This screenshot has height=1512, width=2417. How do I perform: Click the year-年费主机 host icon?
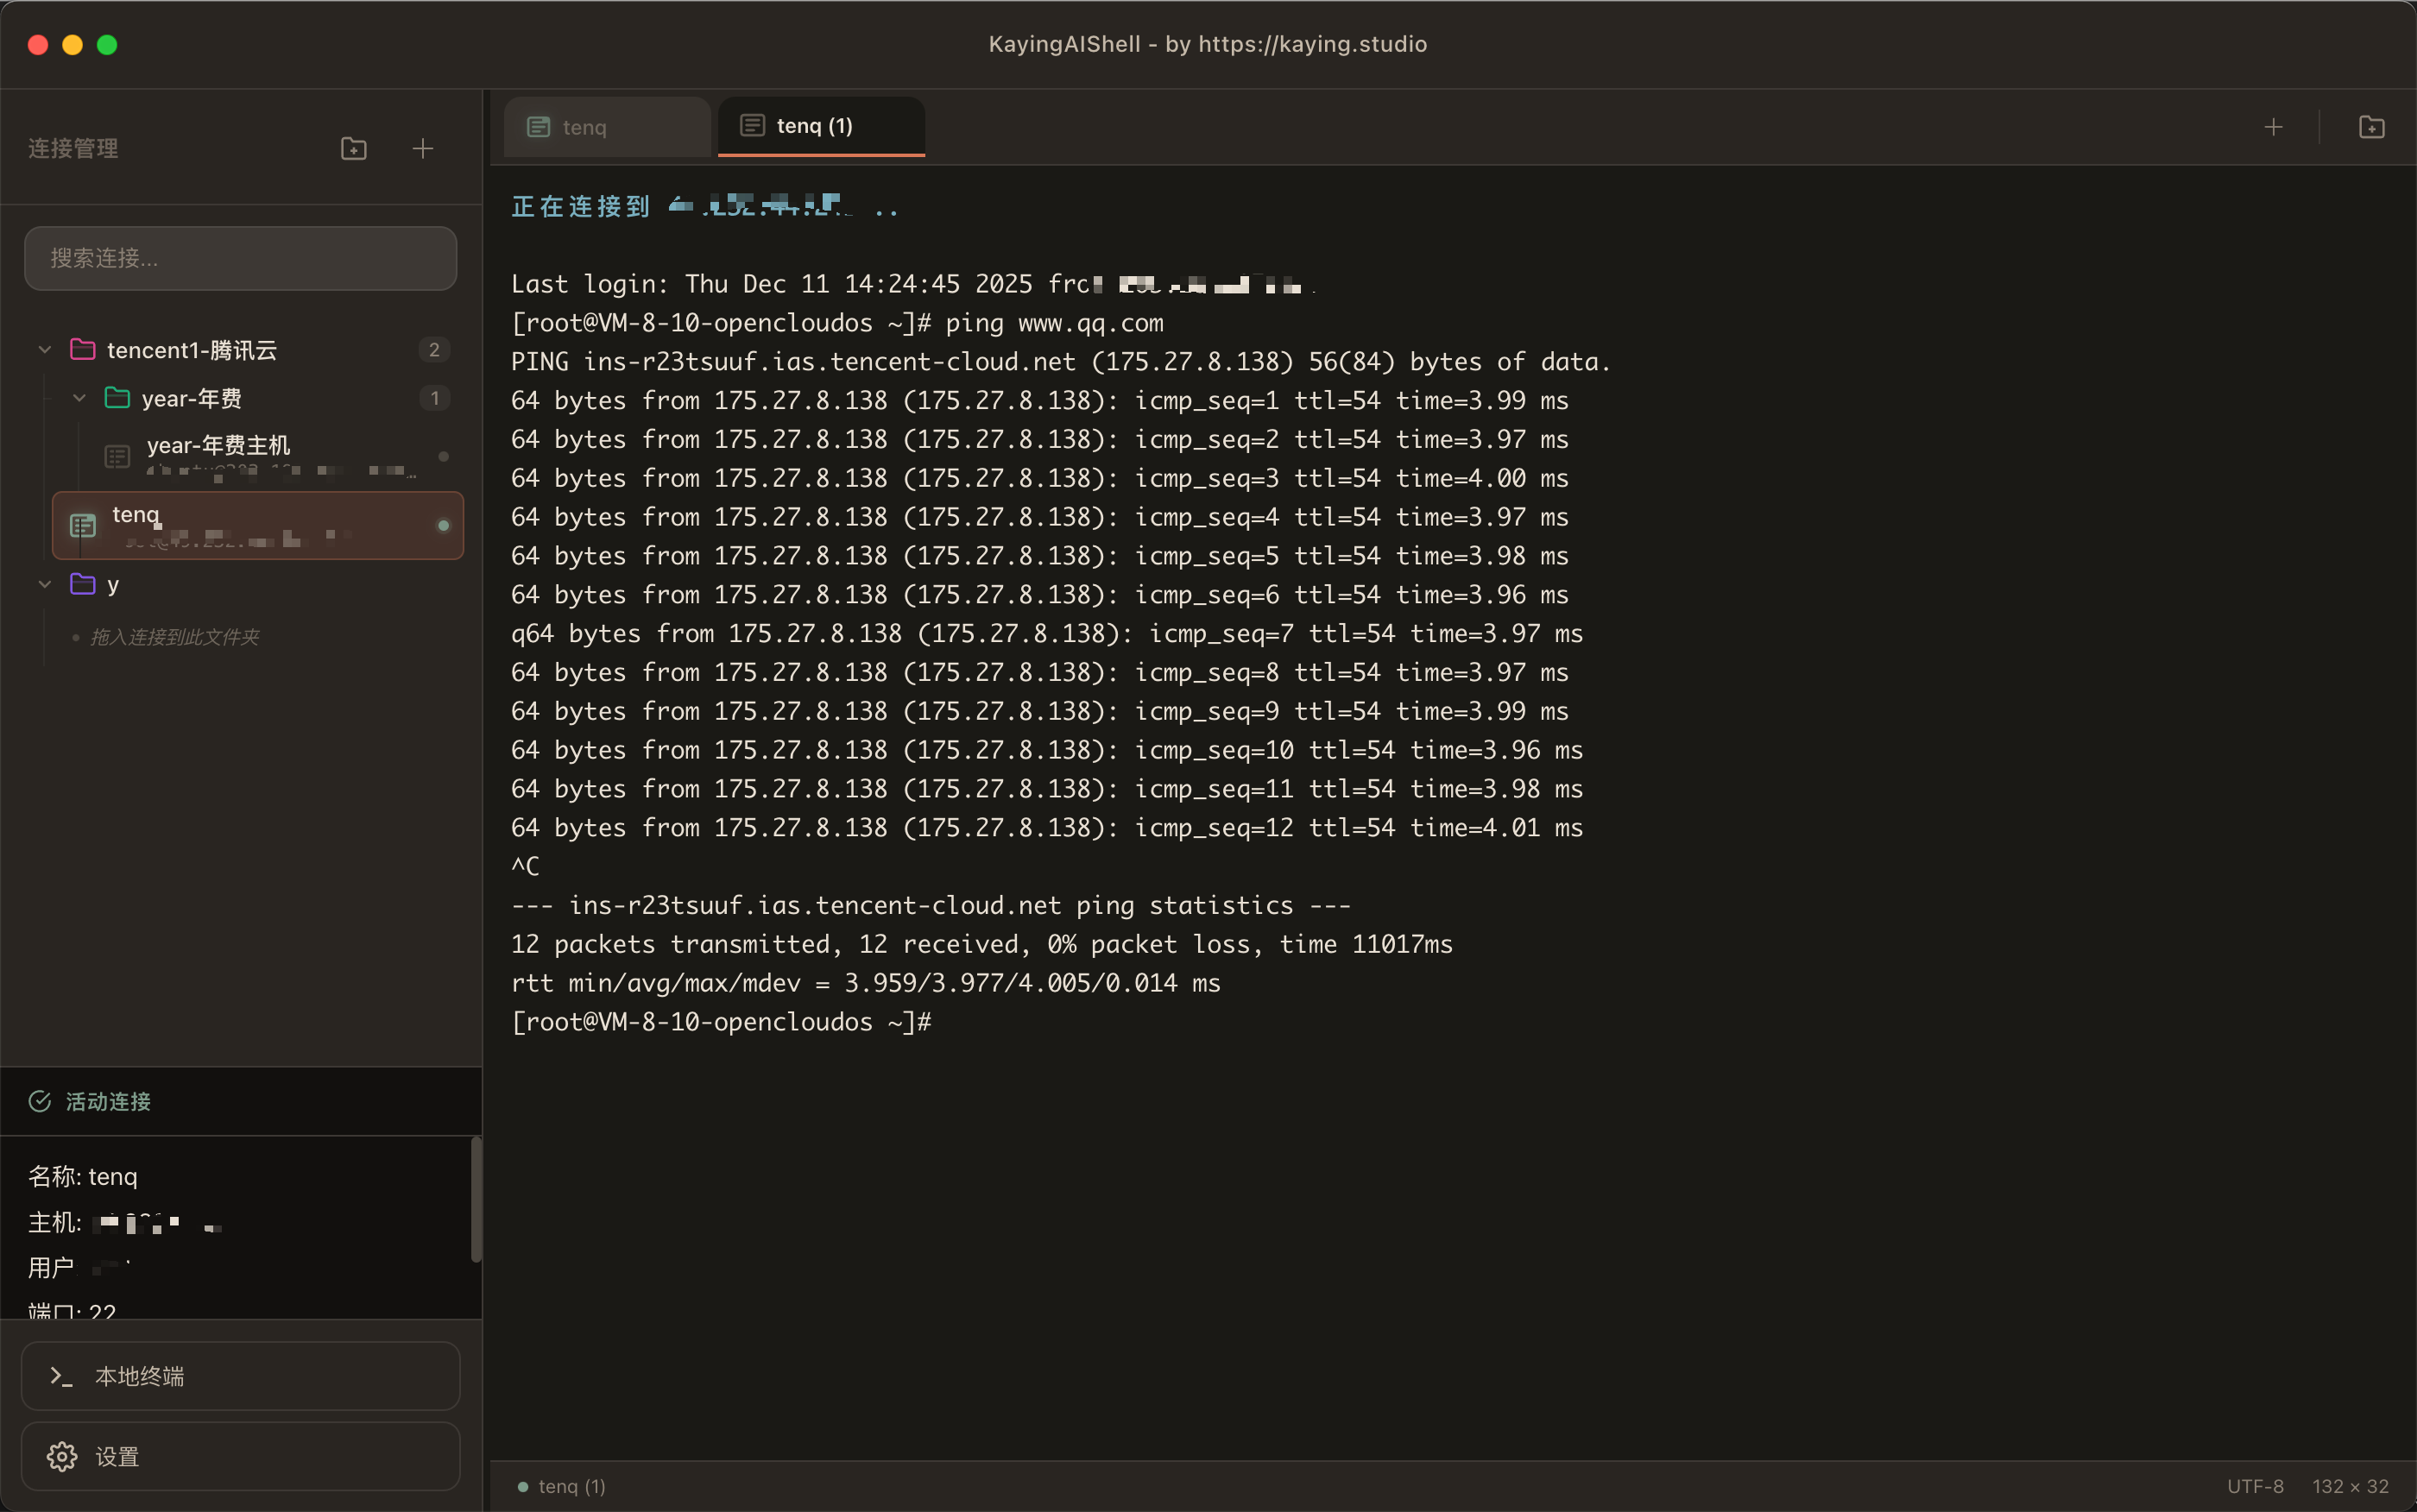tap(117, 457)
